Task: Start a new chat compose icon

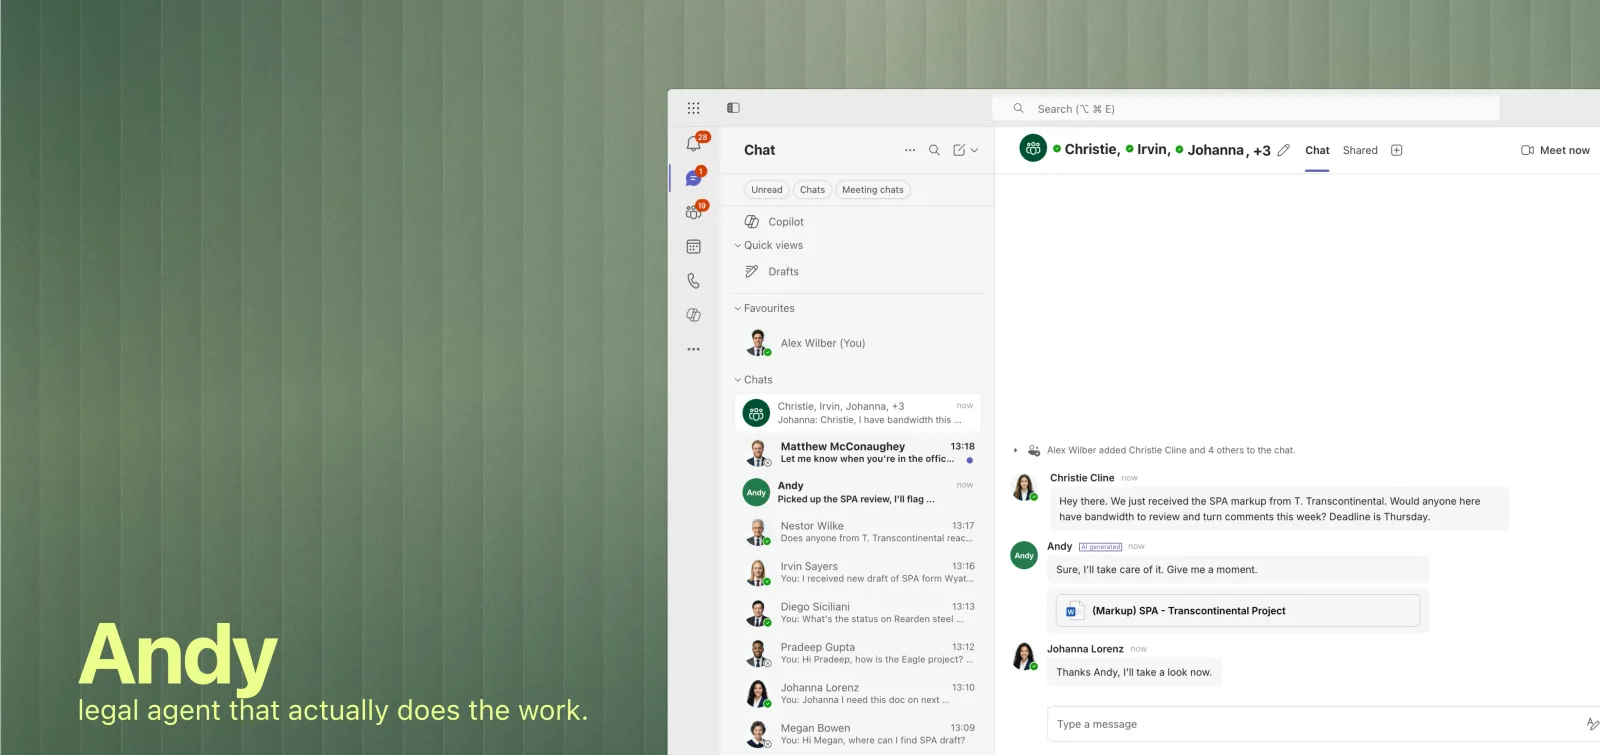Action: (x=959, y=150)
